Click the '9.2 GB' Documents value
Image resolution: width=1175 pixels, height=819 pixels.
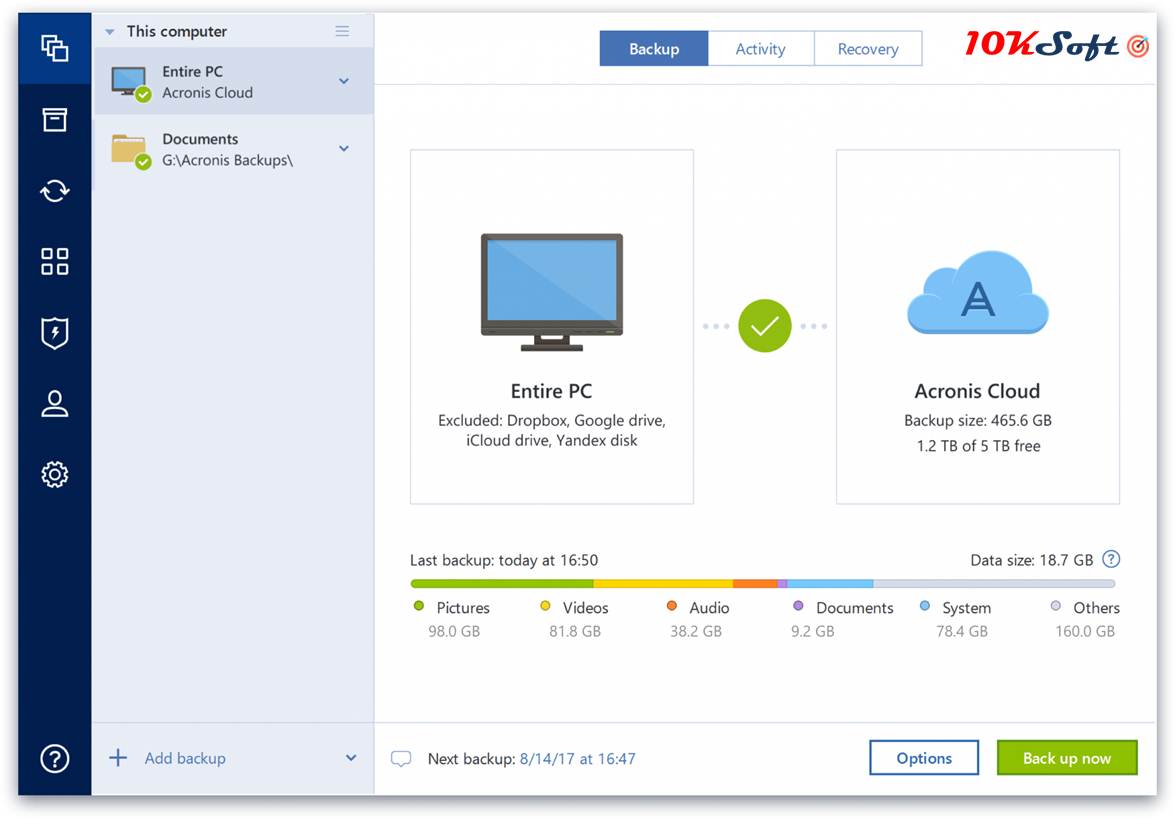pos(812,632)
